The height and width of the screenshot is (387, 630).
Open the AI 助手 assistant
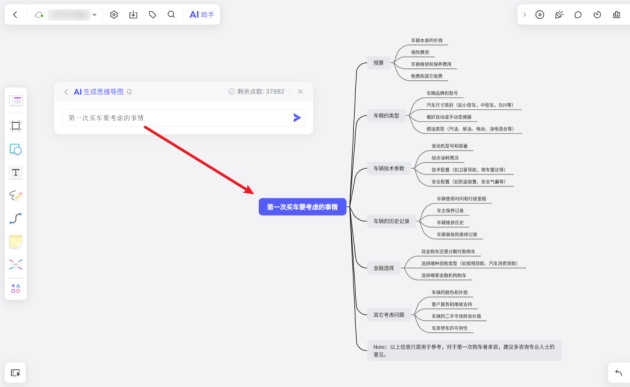coord(202,14)
